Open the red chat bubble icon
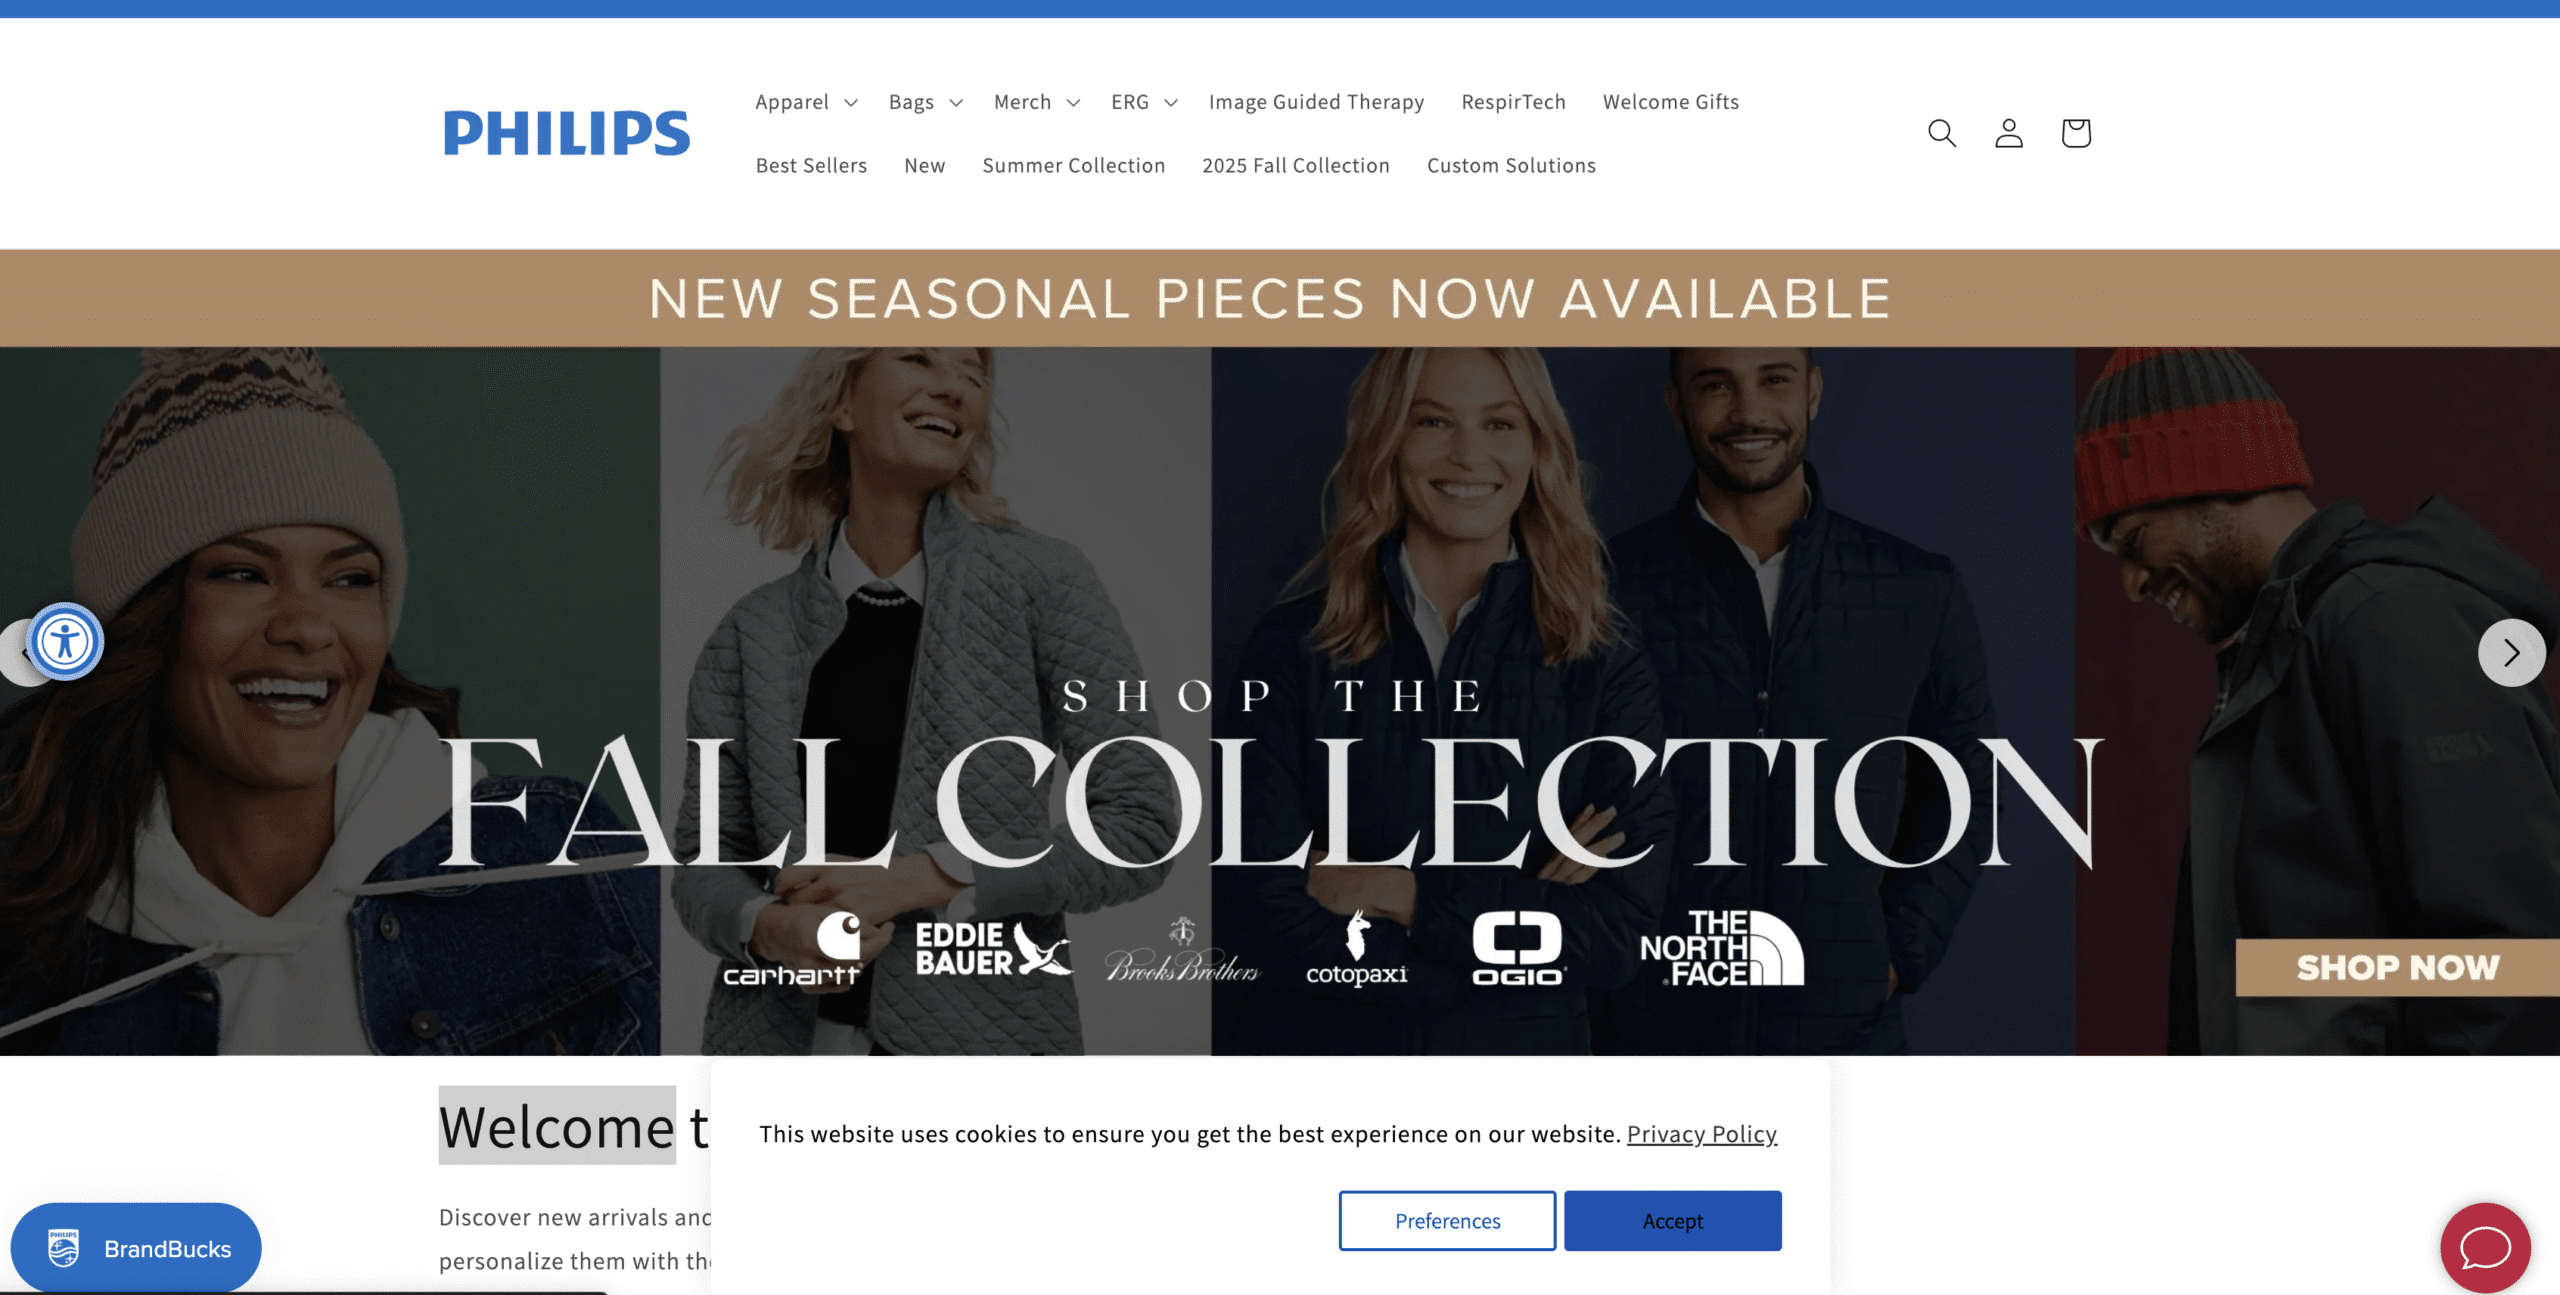Viewport: 2560px width, 1295px height. [x=2485, y=1247]
